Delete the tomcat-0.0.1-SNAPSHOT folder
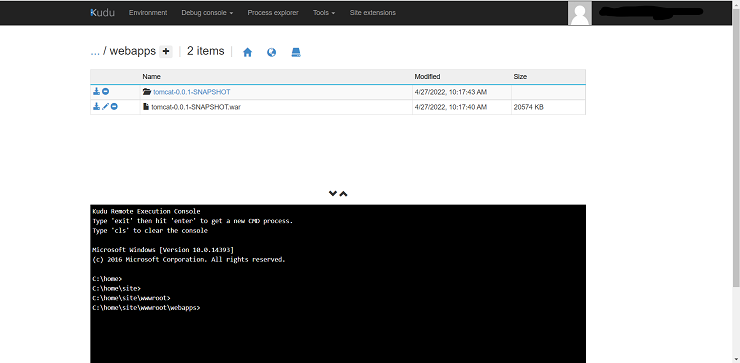 [x=106, y=92]
